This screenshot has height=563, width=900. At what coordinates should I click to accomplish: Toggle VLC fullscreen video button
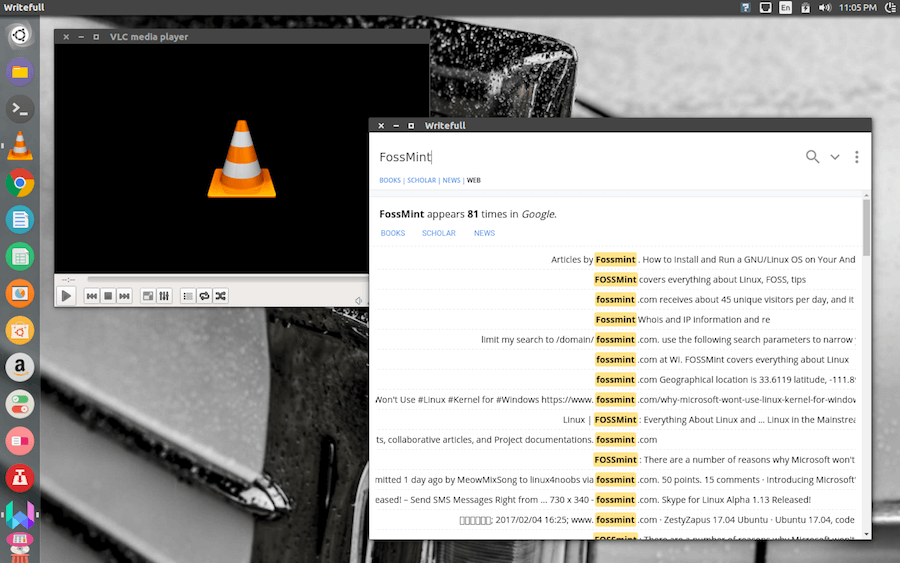[148, 296]
